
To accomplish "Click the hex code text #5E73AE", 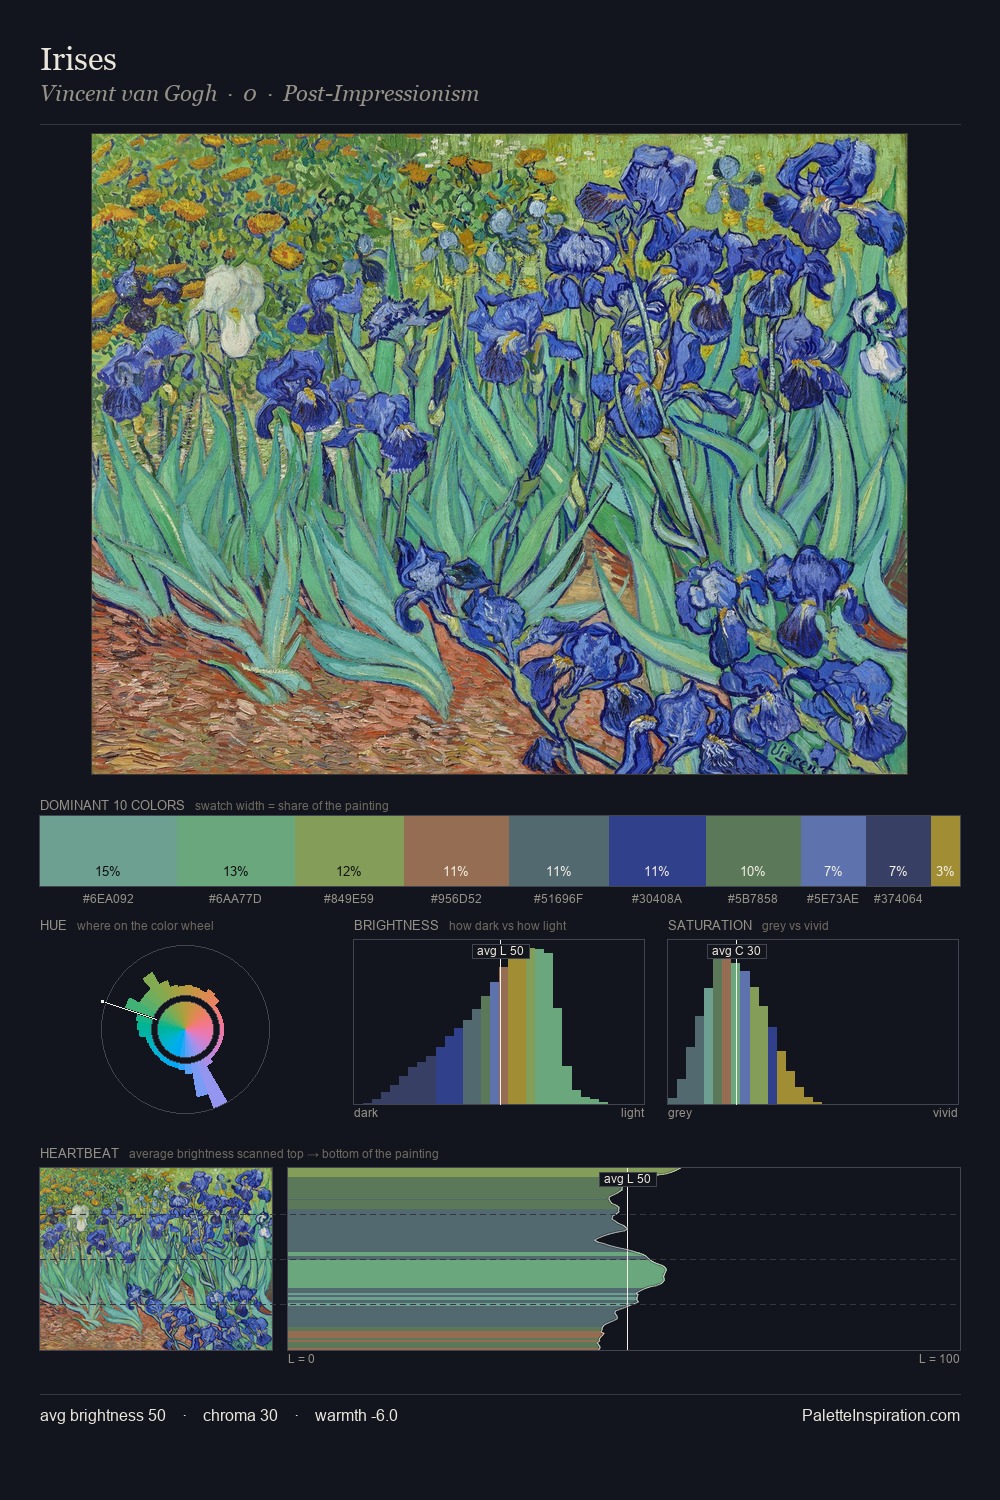I will click(x=833, y=899).
